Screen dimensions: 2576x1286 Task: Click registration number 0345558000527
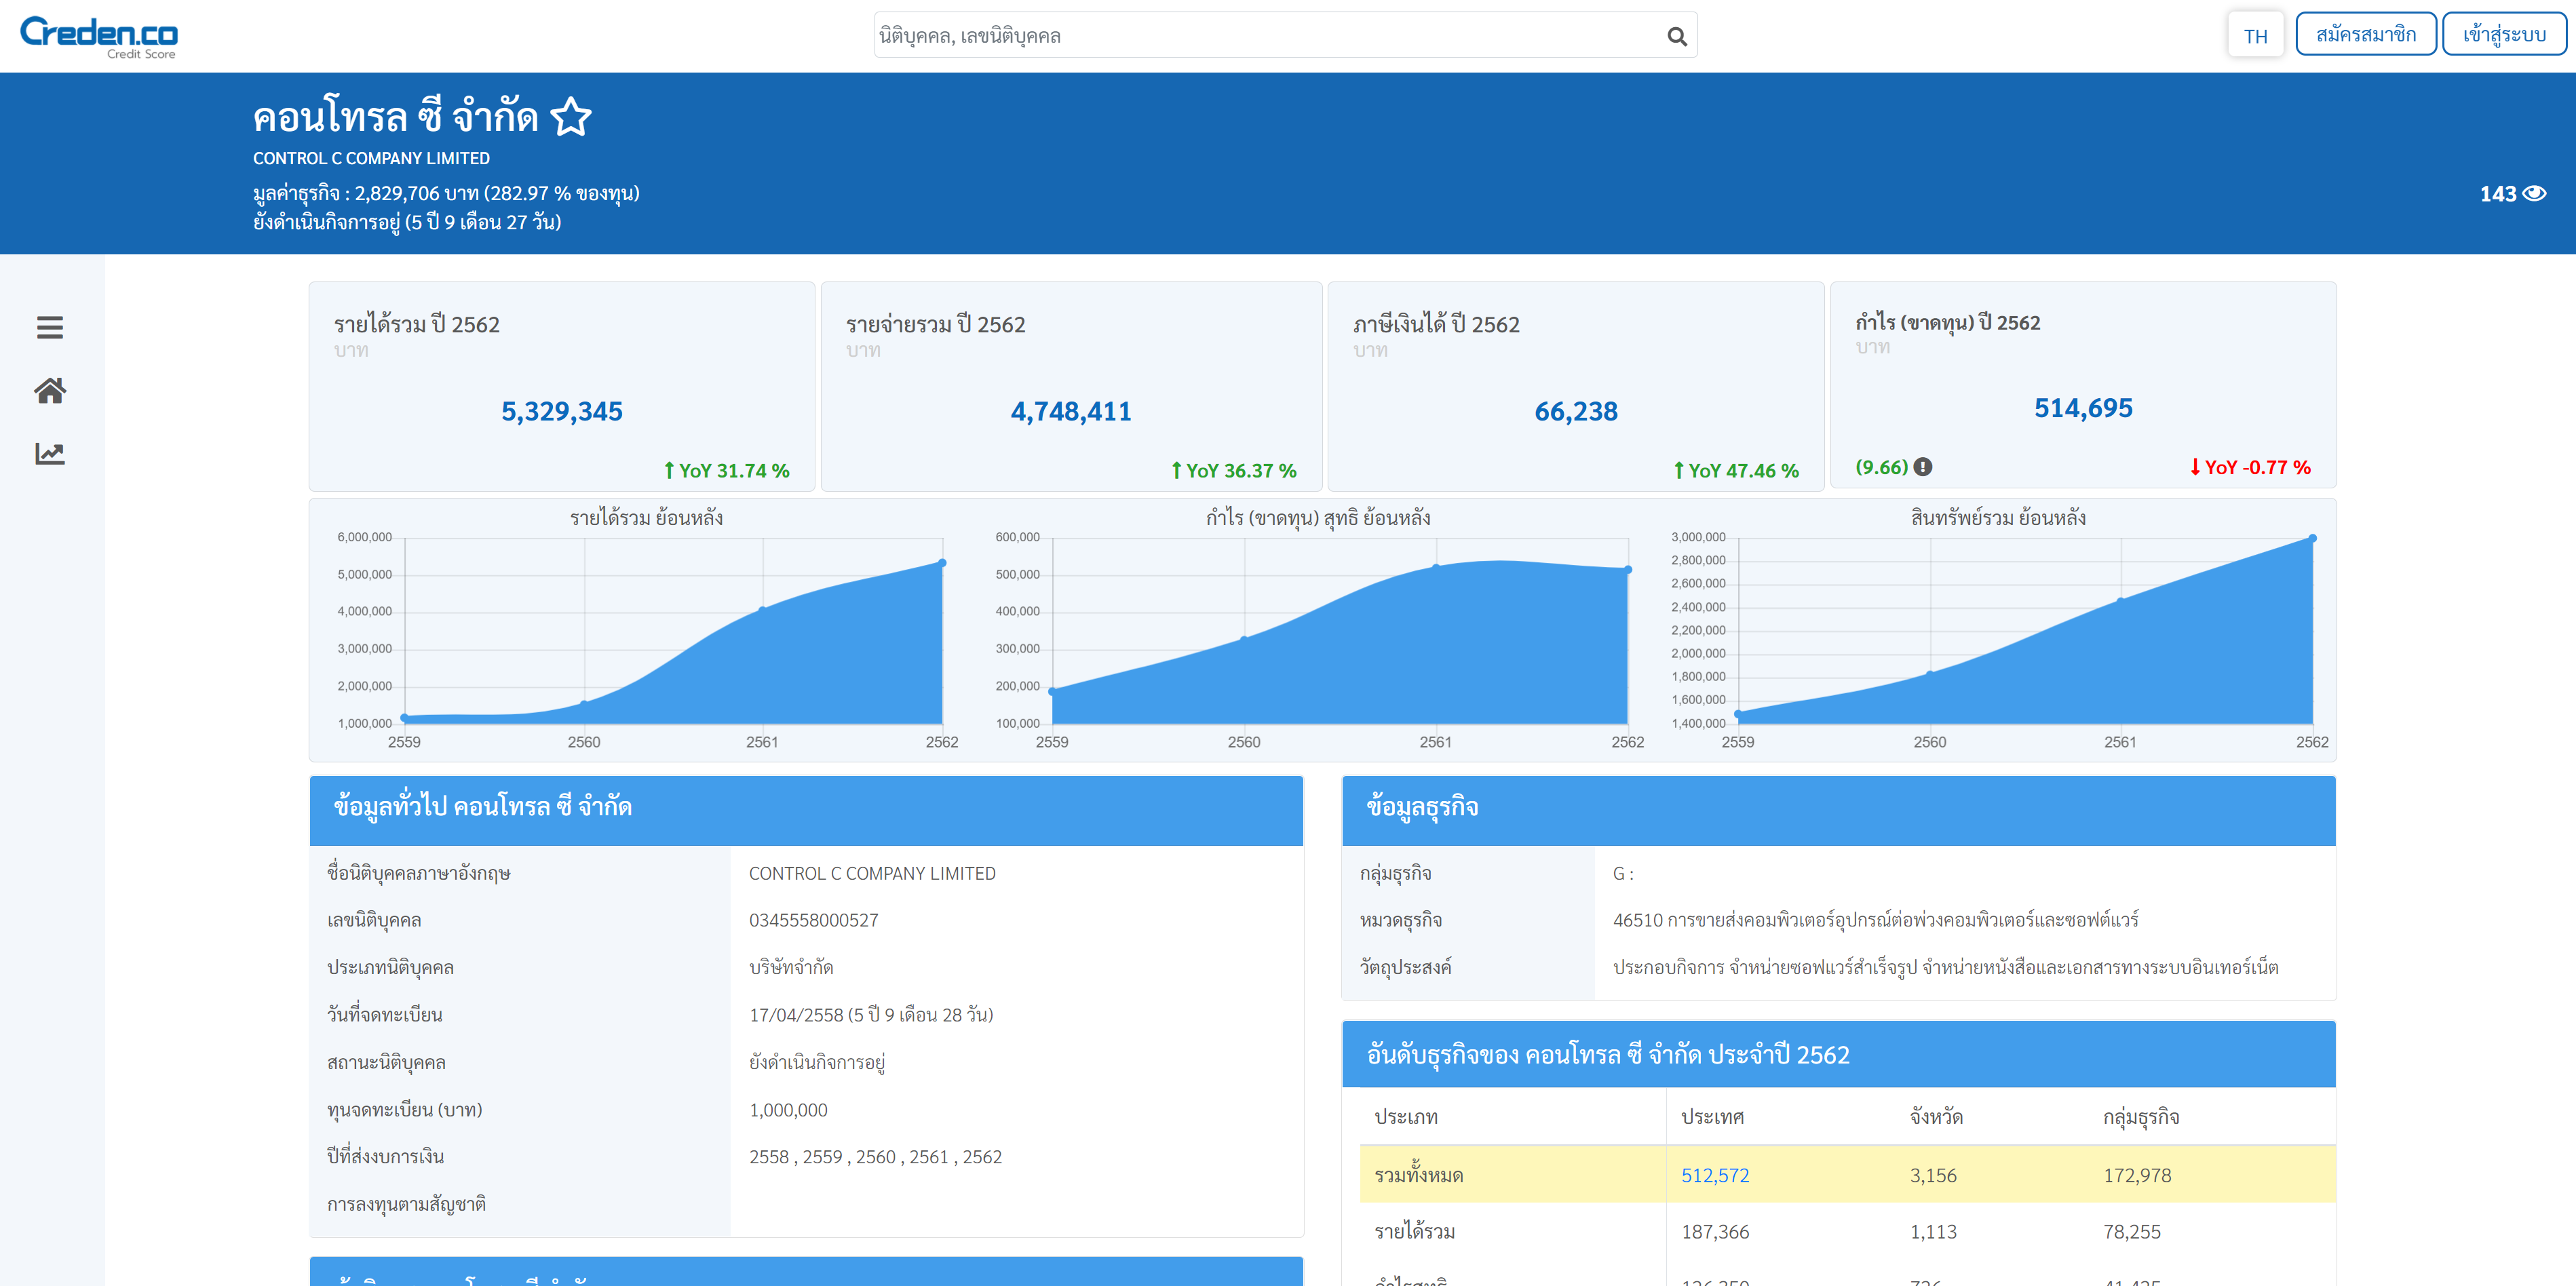[813, 920]
